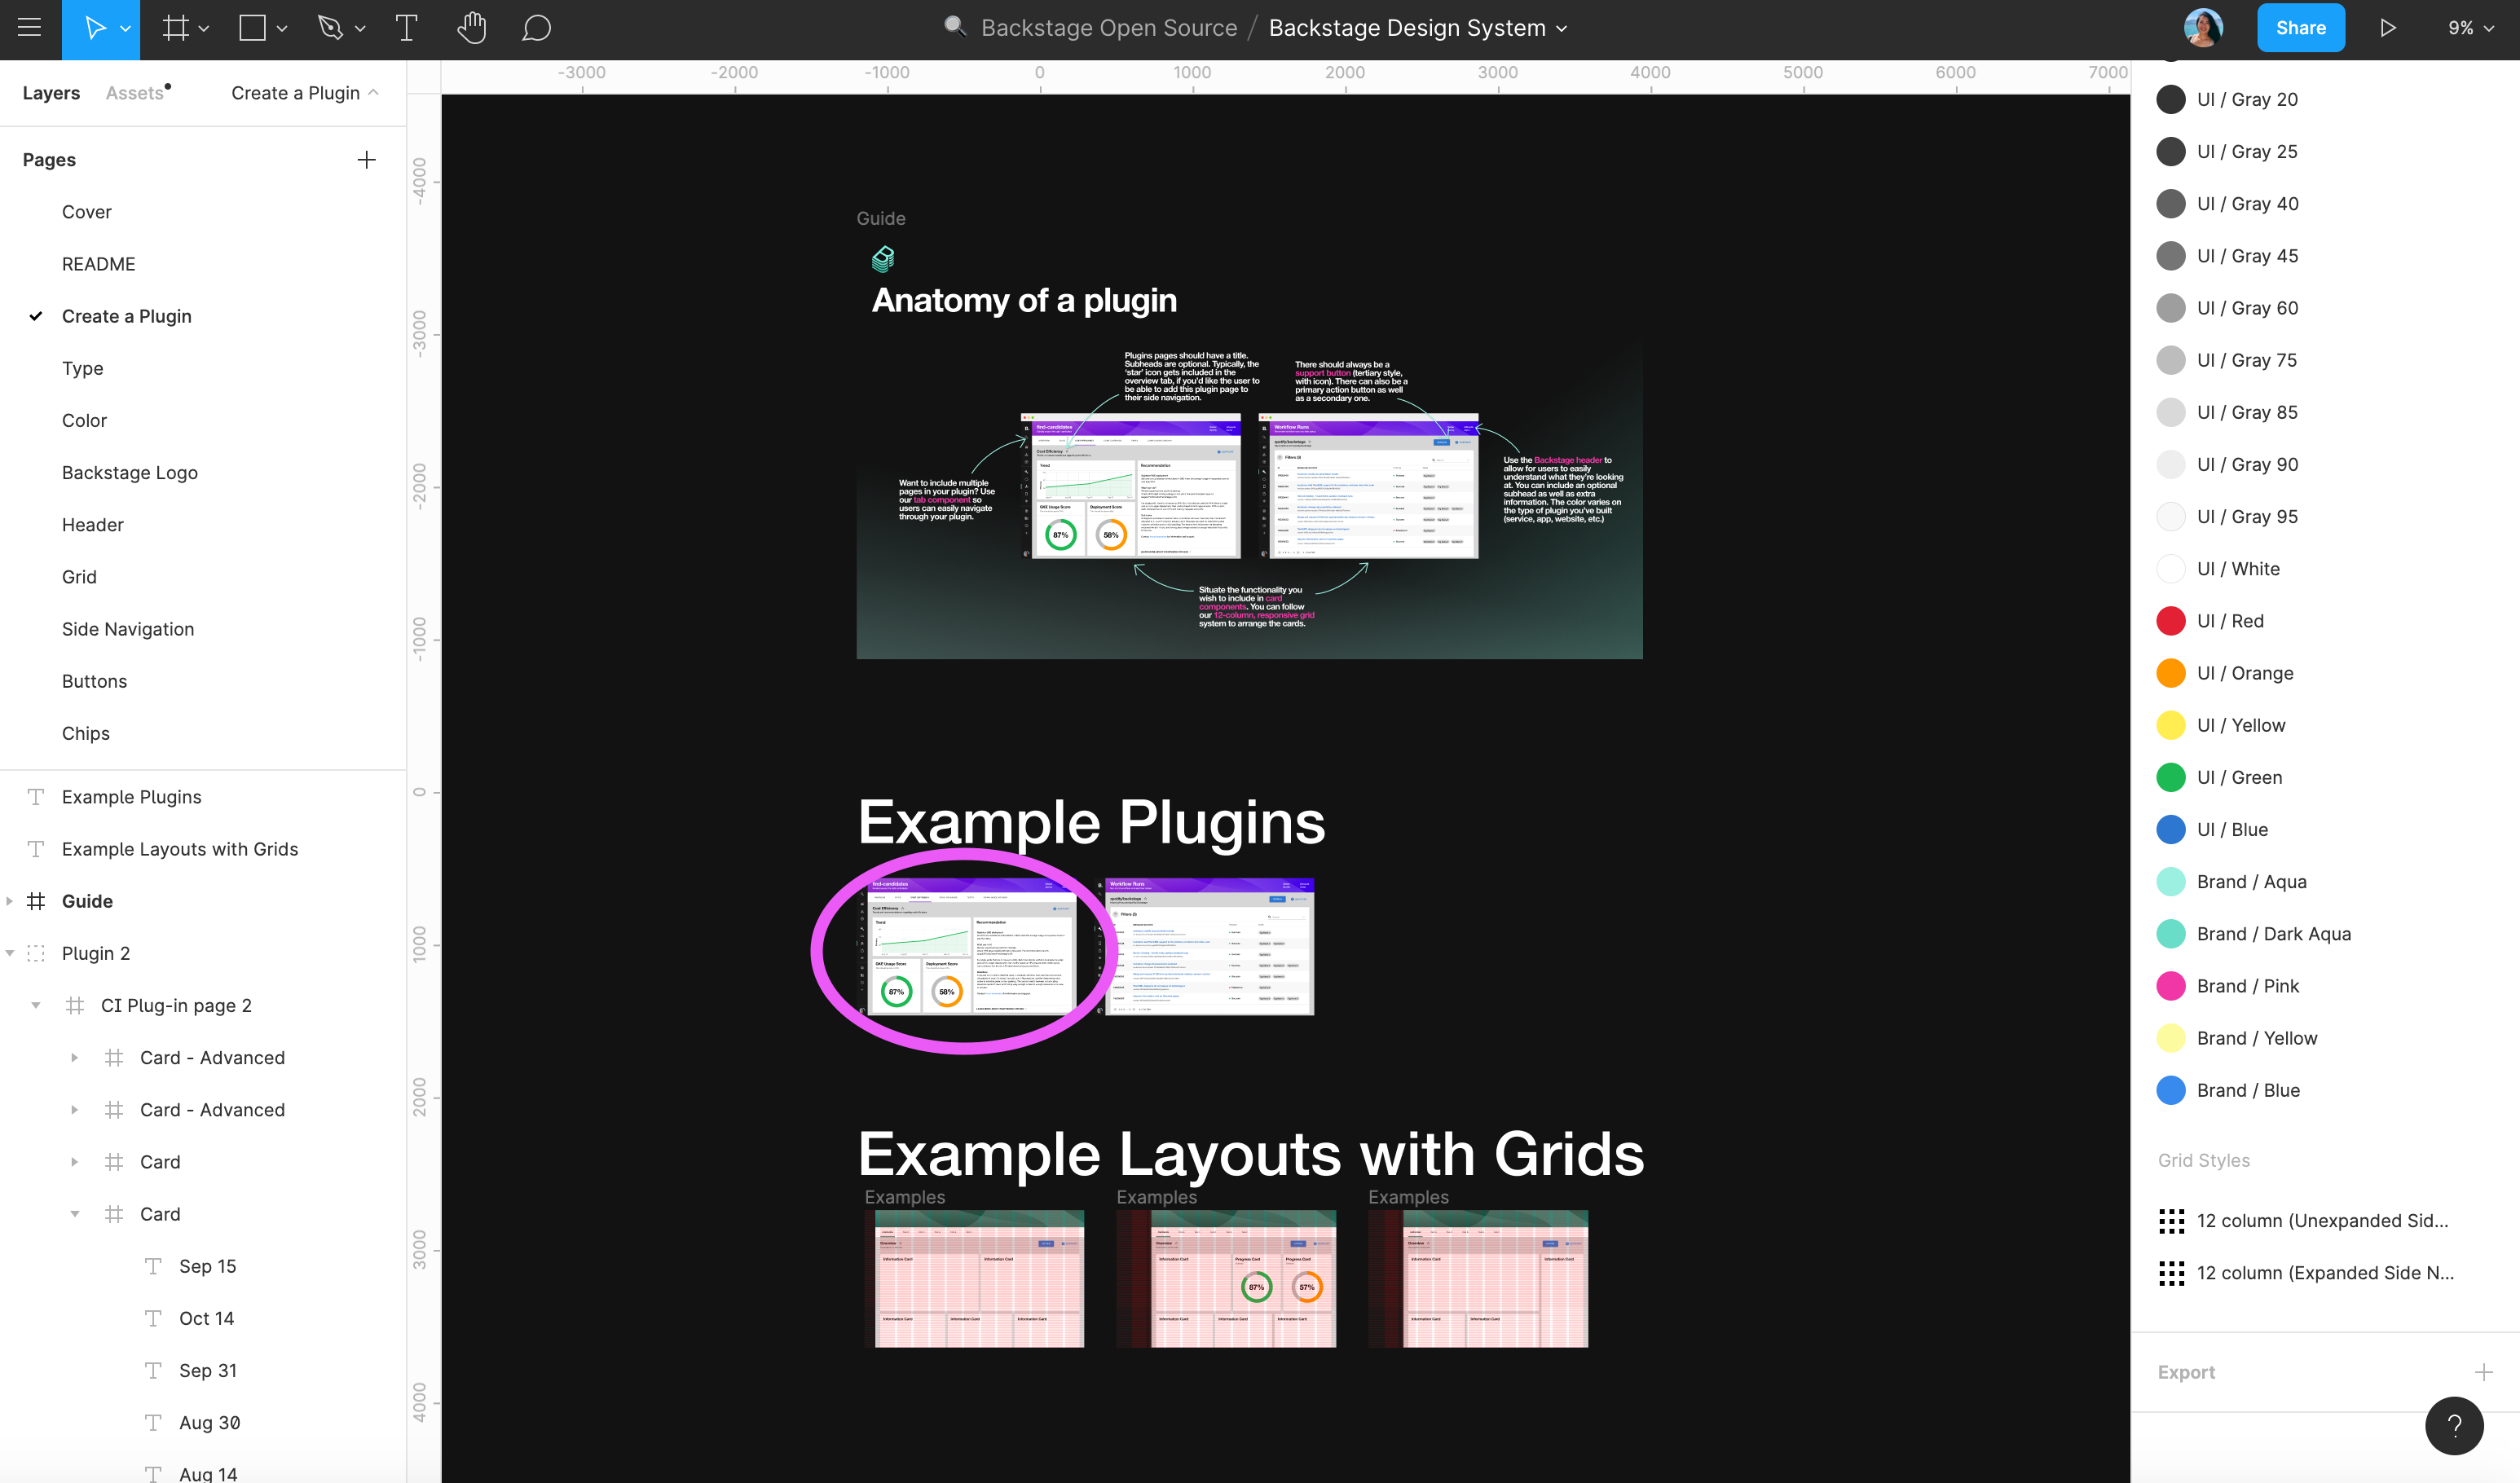Collapse the Plugin 2 layer group
The image size is (2520, 1483).
pos(9,953)
